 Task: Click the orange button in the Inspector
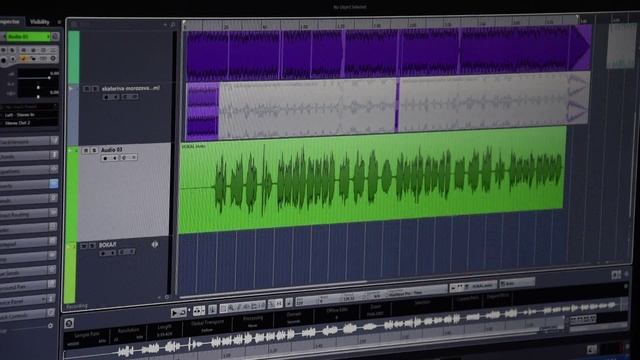(23, 59)
